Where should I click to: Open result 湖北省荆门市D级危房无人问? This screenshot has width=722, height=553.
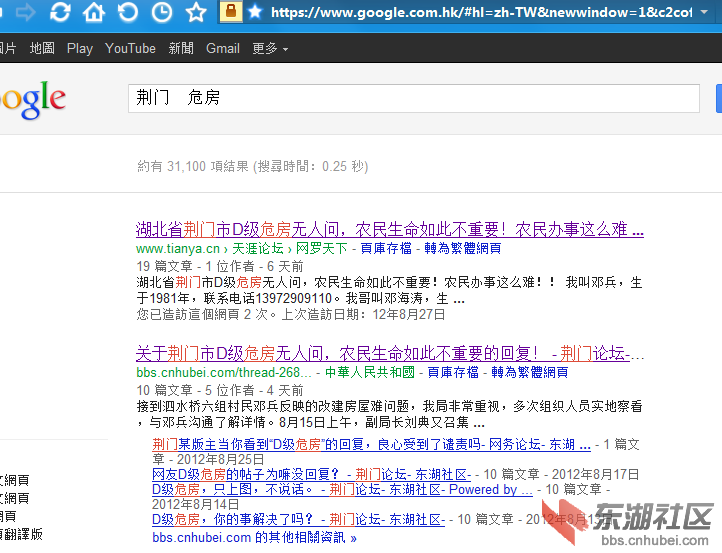[x=390, y=229]
